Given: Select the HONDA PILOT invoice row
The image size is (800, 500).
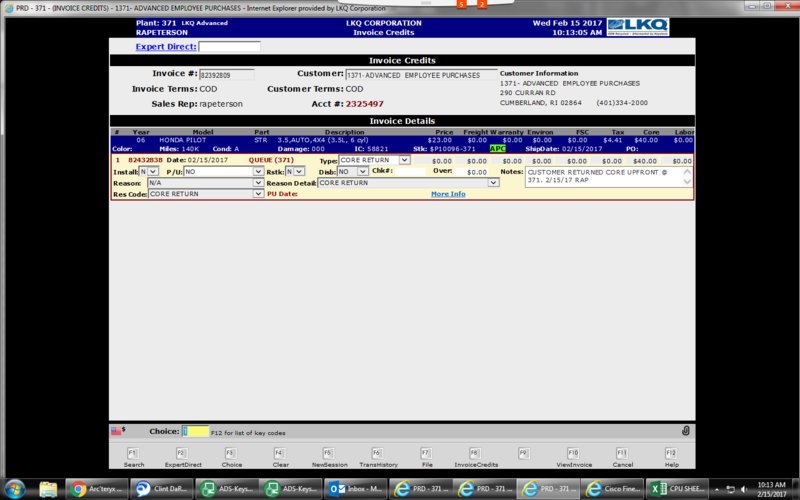Looking at the screenshot, I should [x=402, y=144].
